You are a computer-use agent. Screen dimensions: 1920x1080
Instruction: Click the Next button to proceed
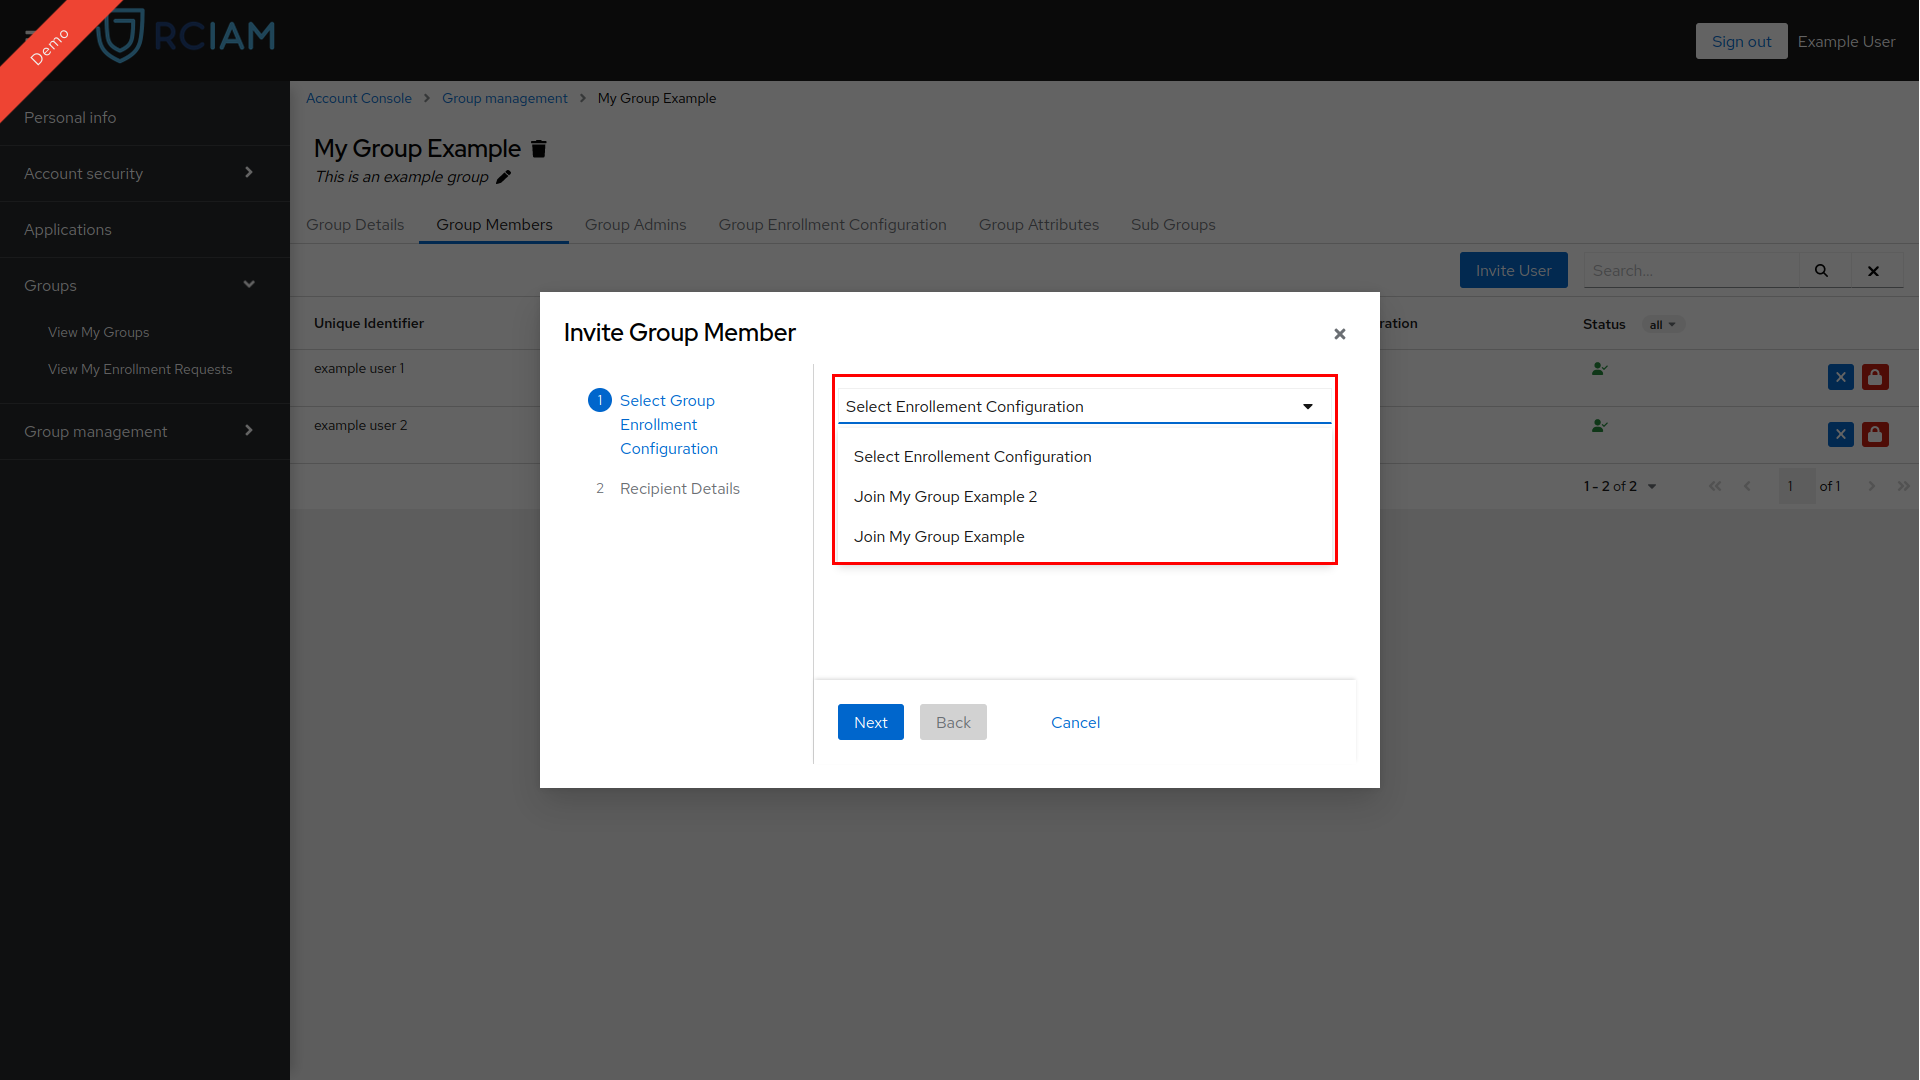tap(870, 721)
